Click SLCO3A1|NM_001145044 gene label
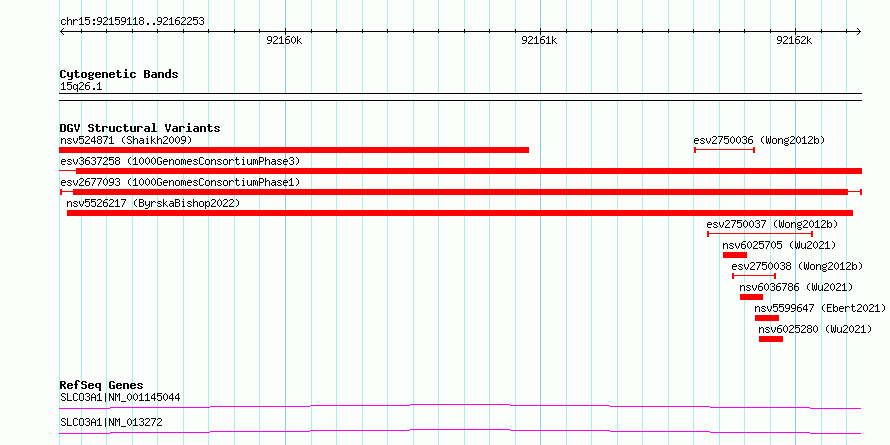 (120, 397)
